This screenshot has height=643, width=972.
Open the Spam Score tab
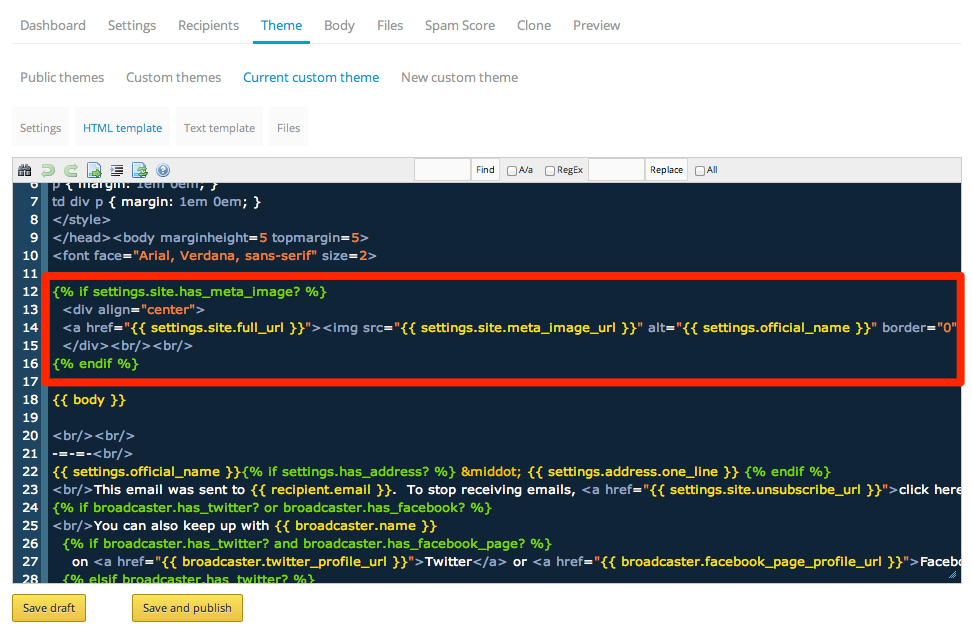(460, 25)
